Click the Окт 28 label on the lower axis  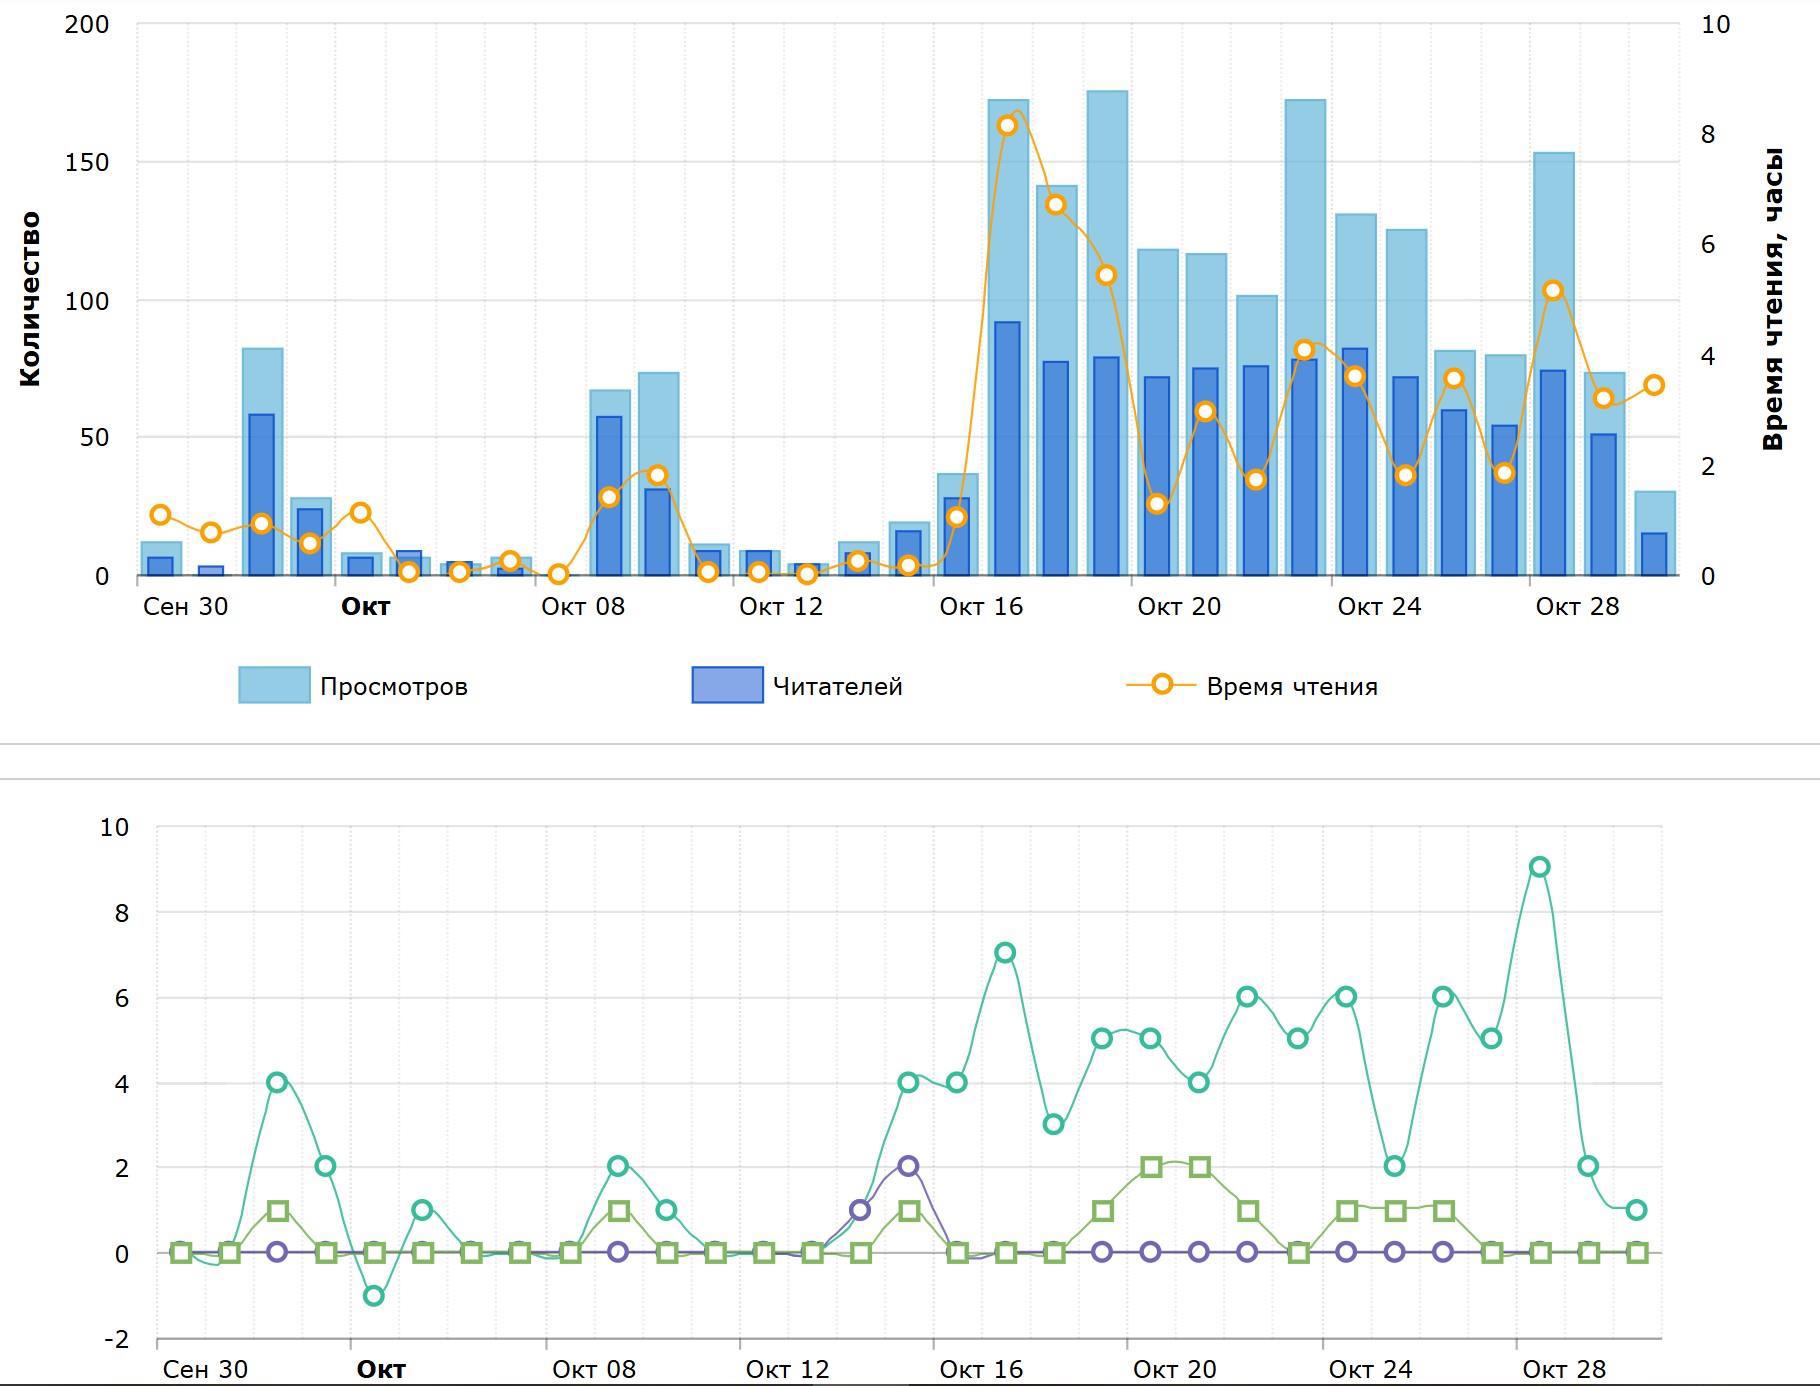1564,1369
